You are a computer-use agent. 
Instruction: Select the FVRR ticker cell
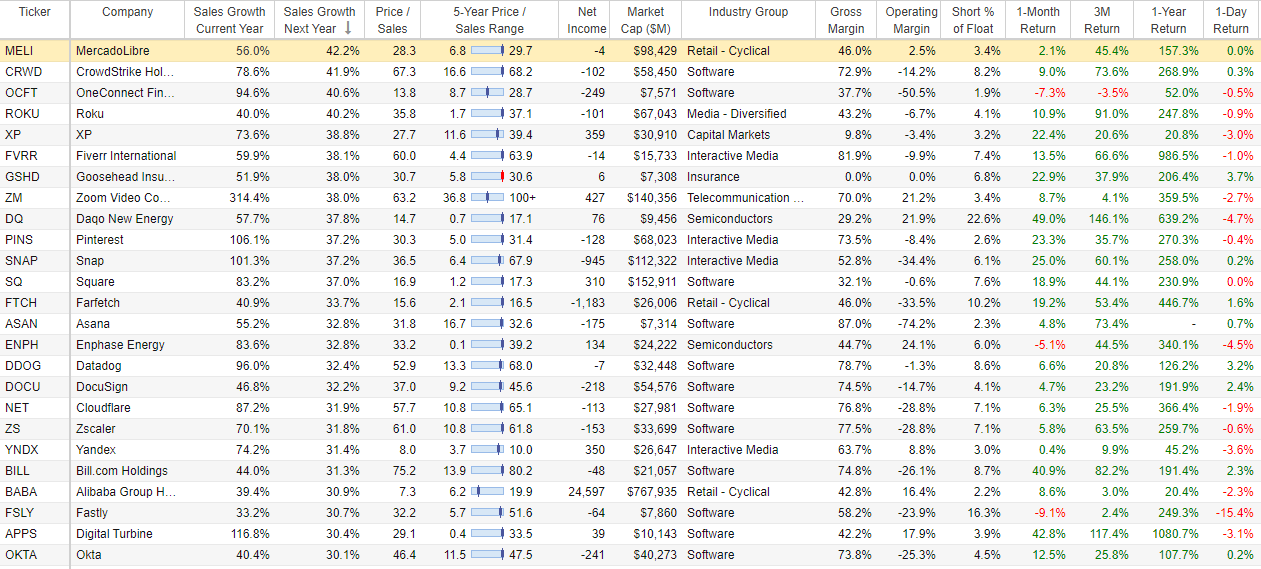click(20, 156)
